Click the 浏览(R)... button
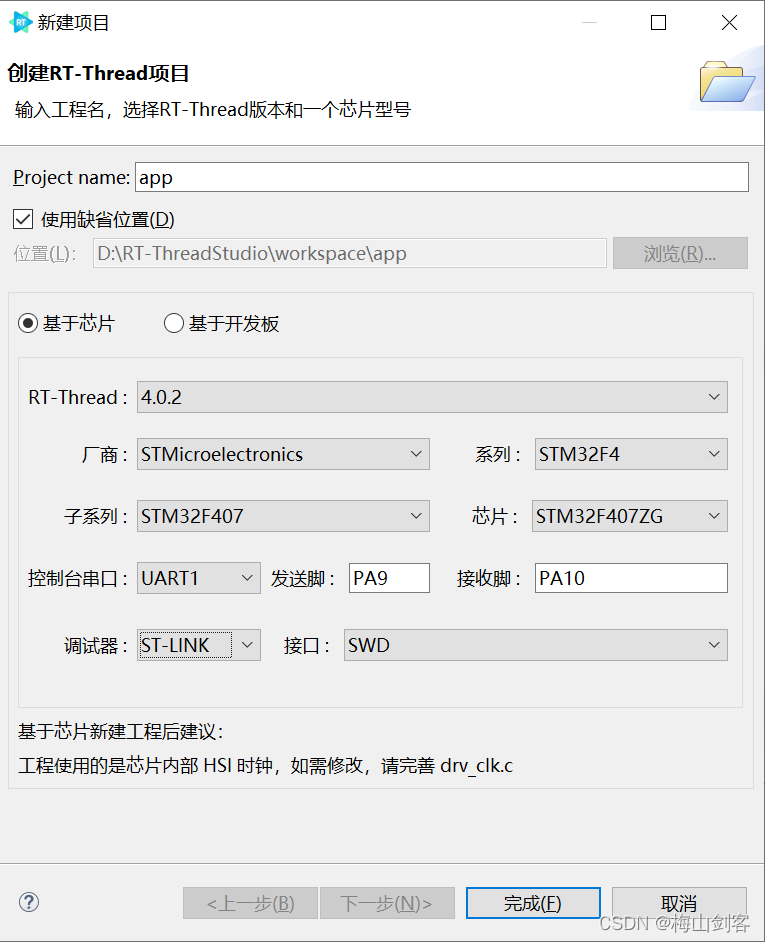Screen dimensions: 765x942 (680, 253)
